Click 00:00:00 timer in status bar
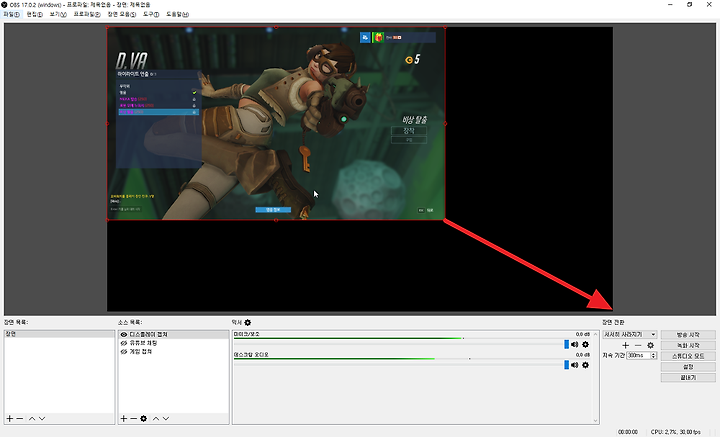Viewport: 720px width, 437px height. [x=628, y=432]
